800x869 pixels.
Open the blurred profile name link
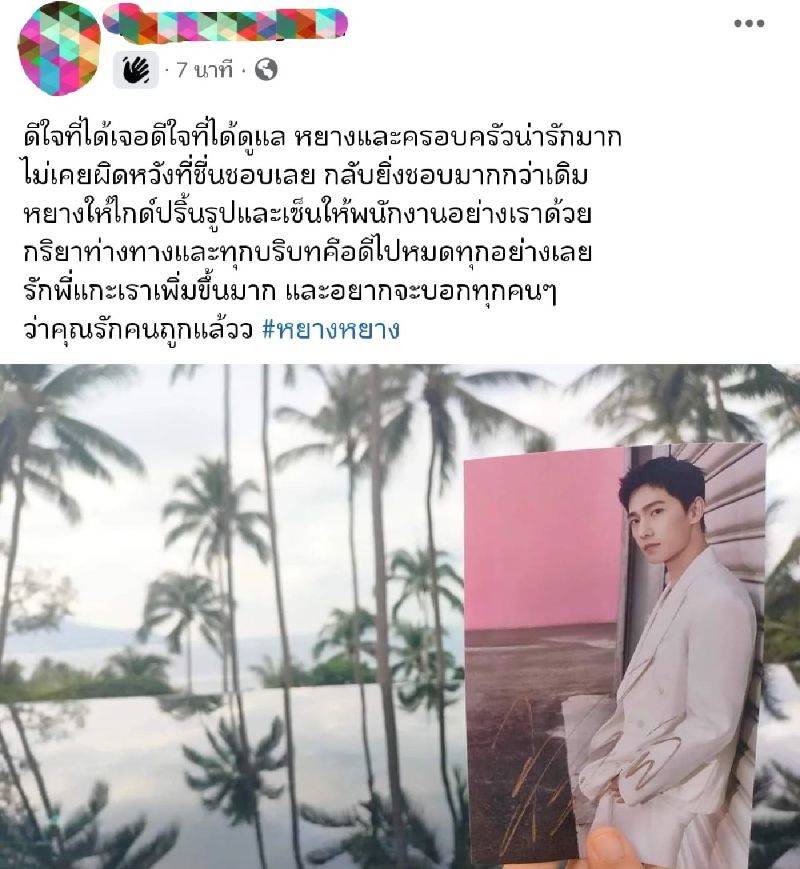pos(225,23)
